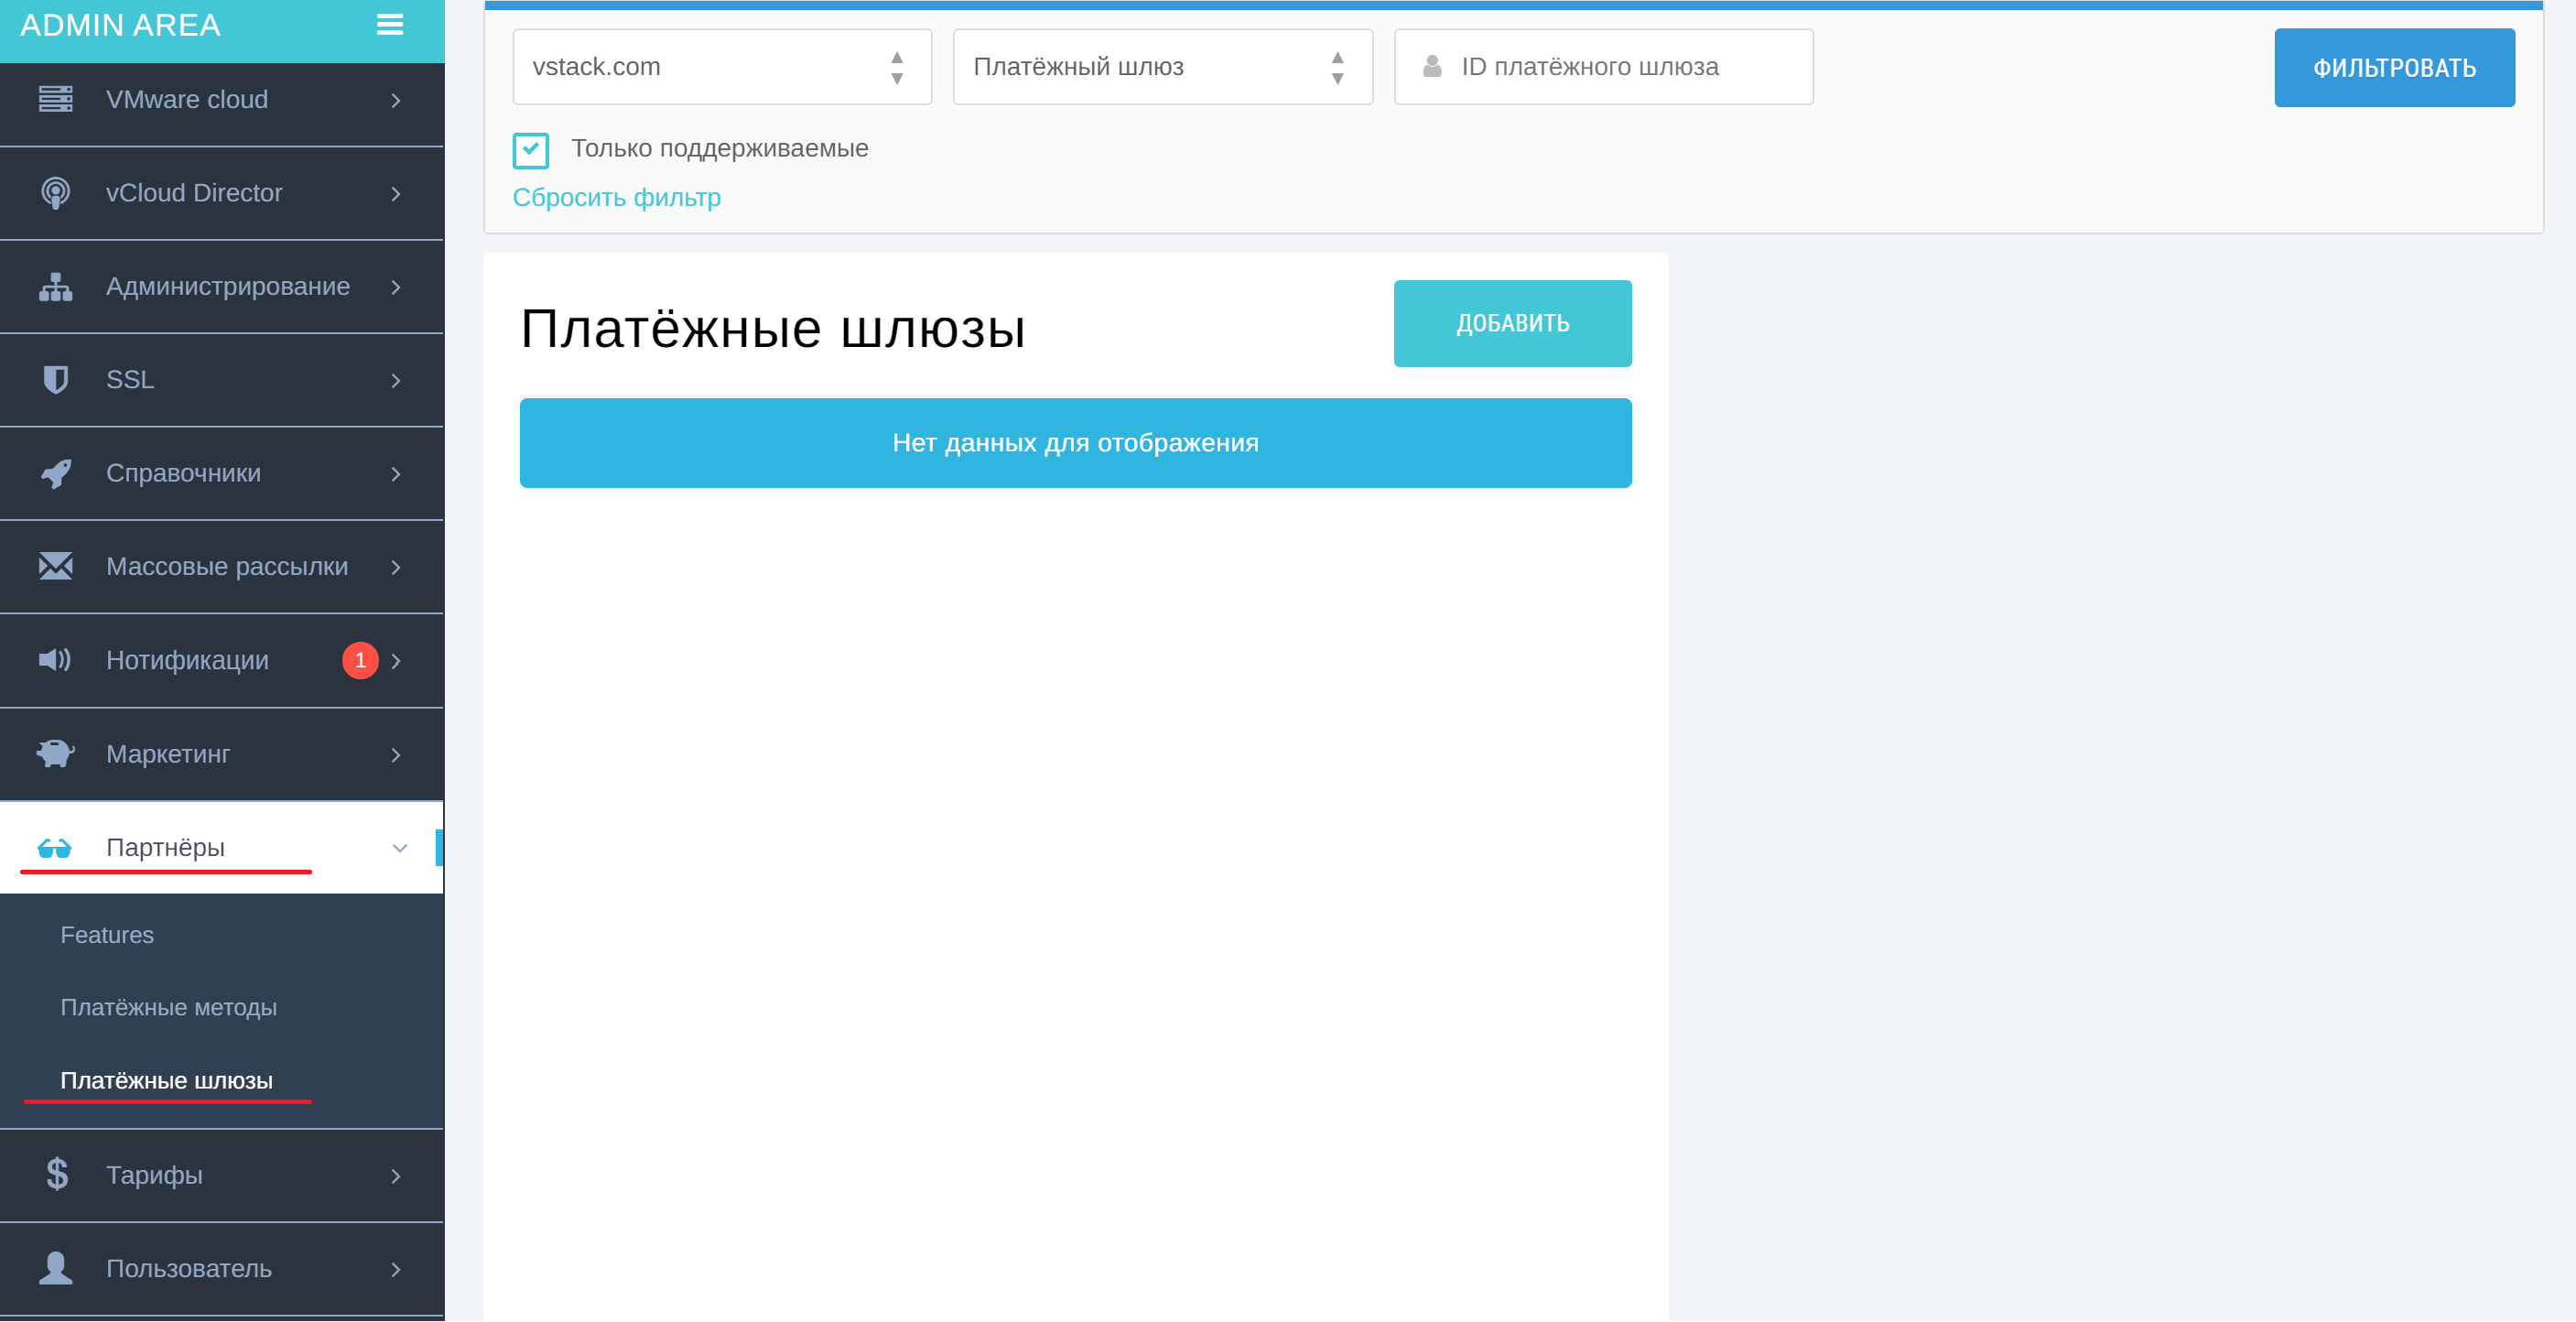The height and width of the screenshot is (1322, 2576).
Task: Collapse Партнёры section chevron
Action: pyautogui.click(x=399, y=848)
